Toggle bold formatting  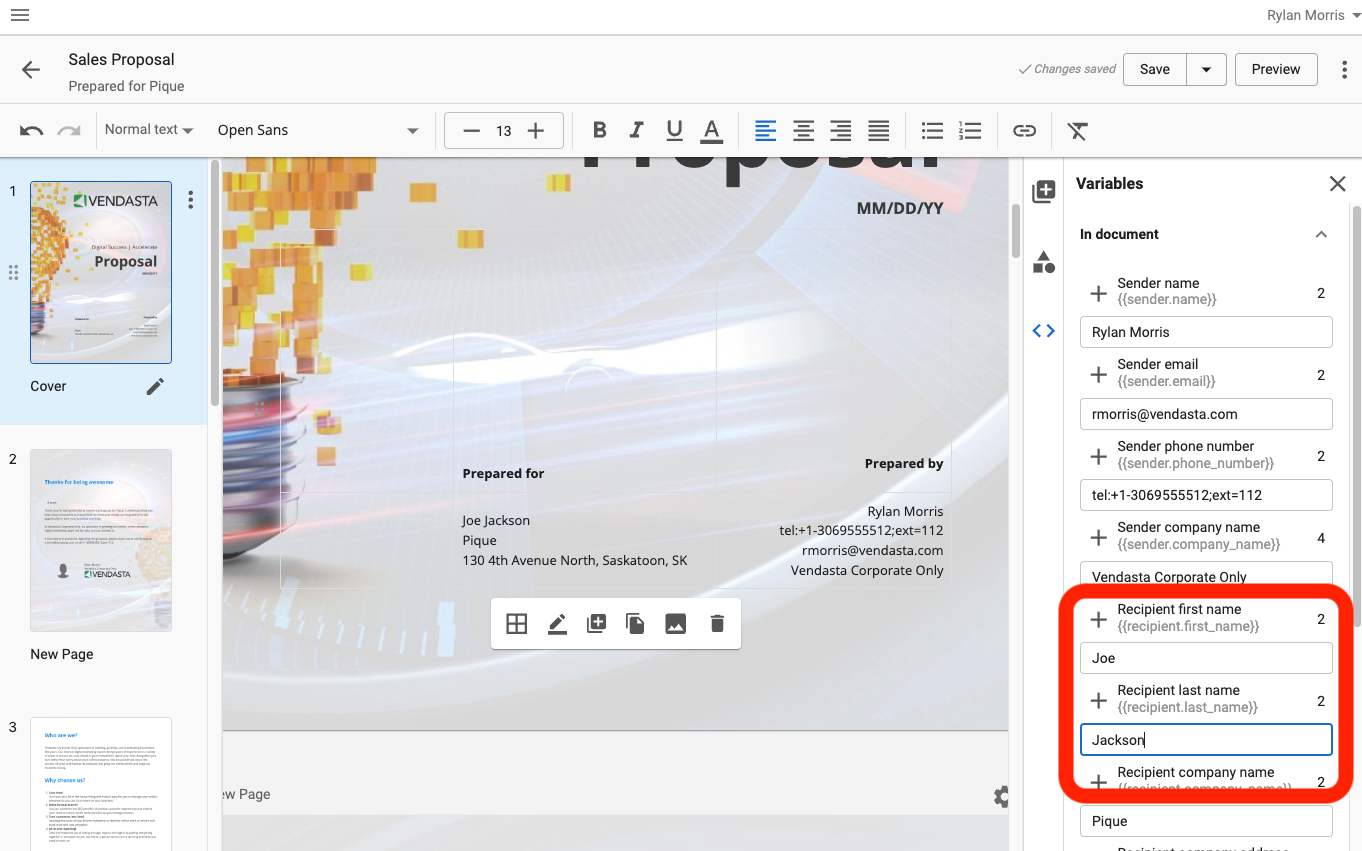[x=600, y=130]
